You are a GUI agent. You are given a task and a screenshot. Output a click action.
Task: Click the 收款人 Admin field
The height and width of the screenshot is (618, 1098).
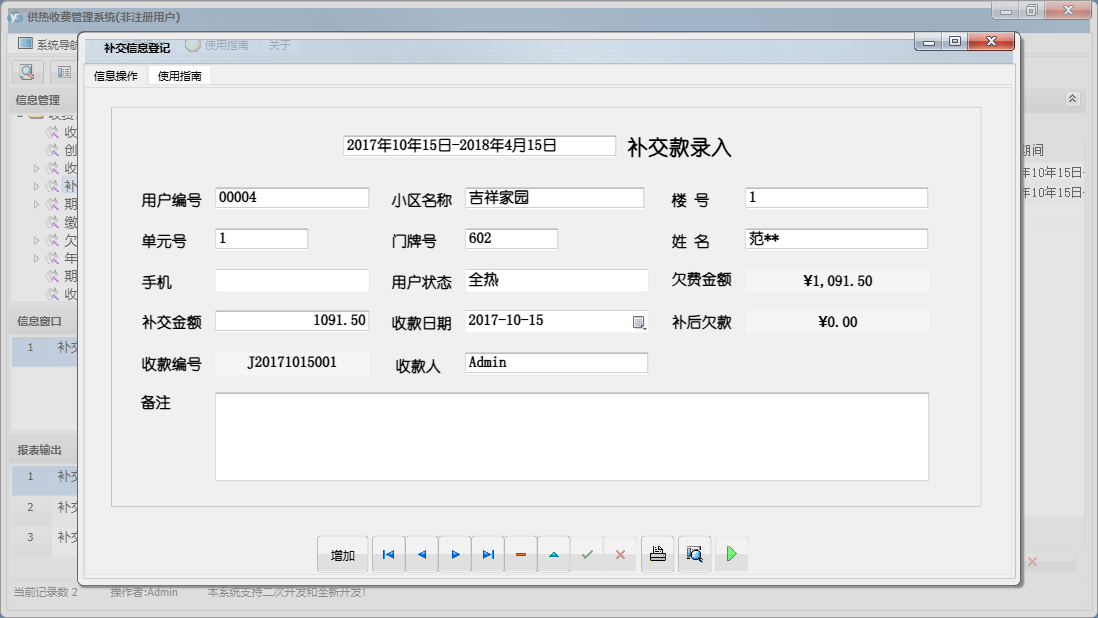pyautogui.click(x=556, y=363)
